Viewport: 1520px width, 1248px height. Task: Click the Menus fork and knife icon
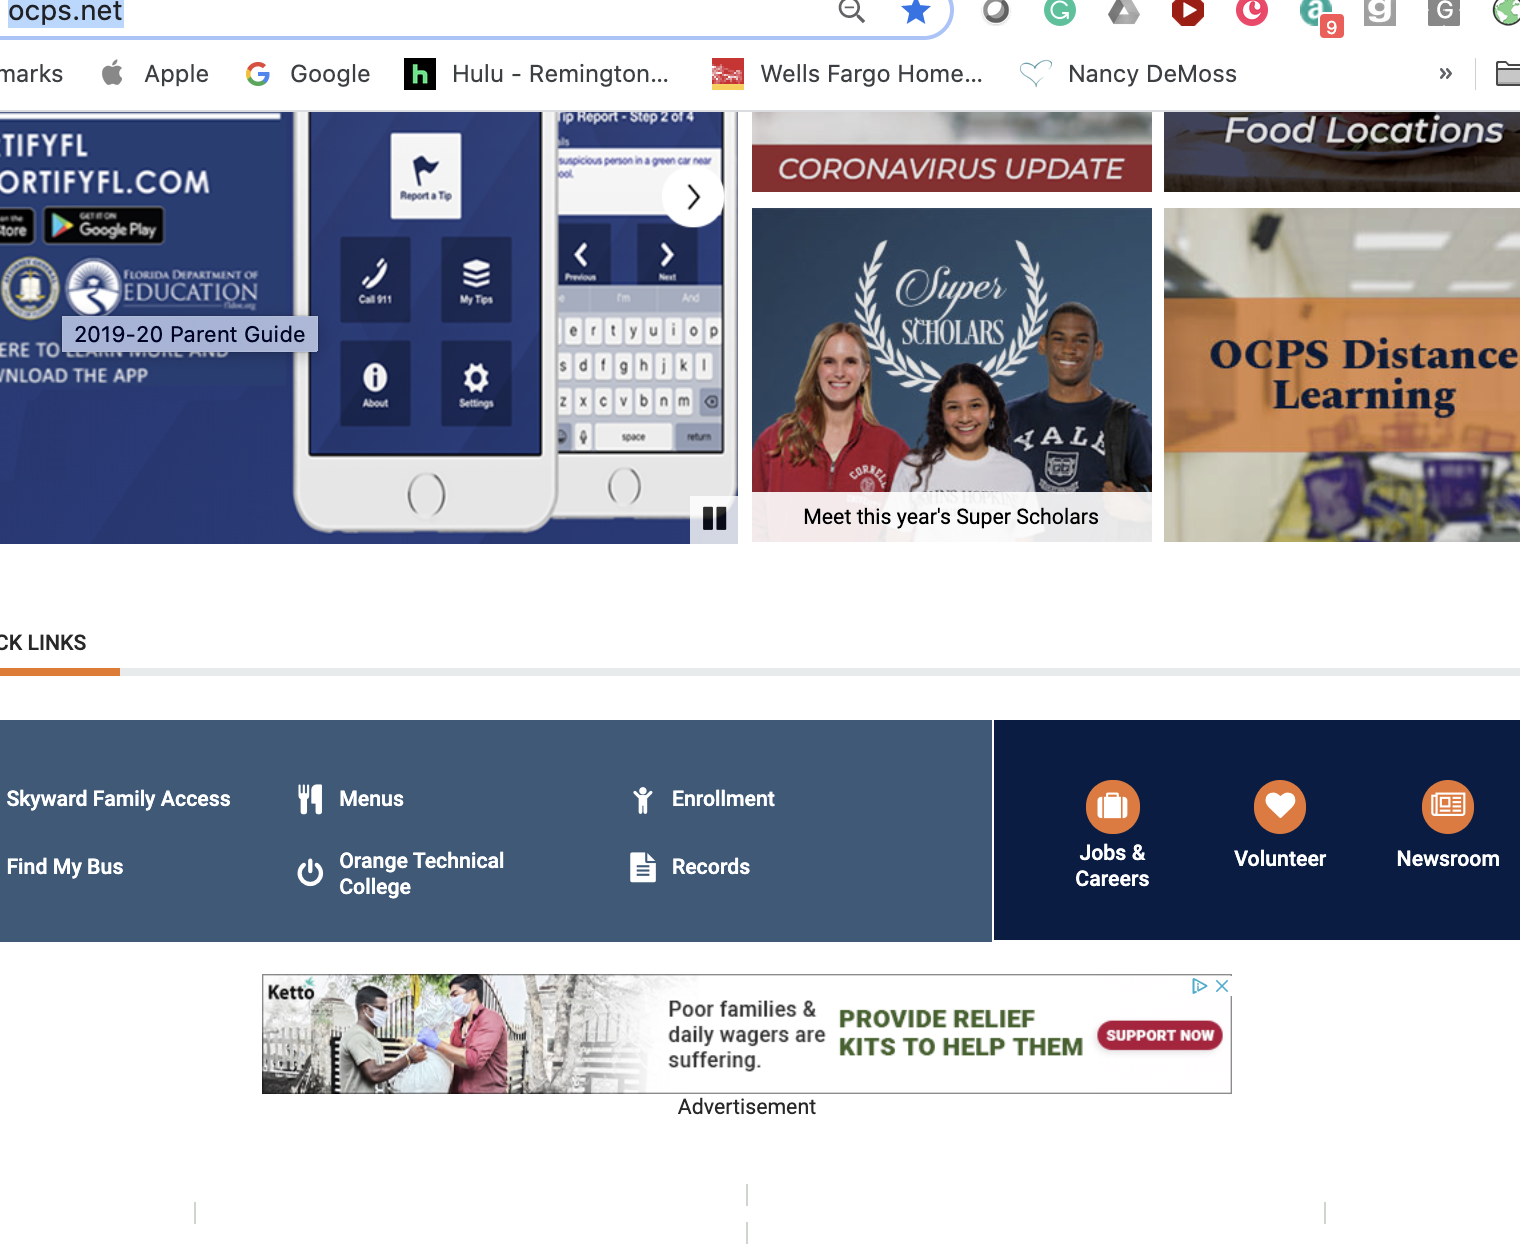(x=310, y=799)
